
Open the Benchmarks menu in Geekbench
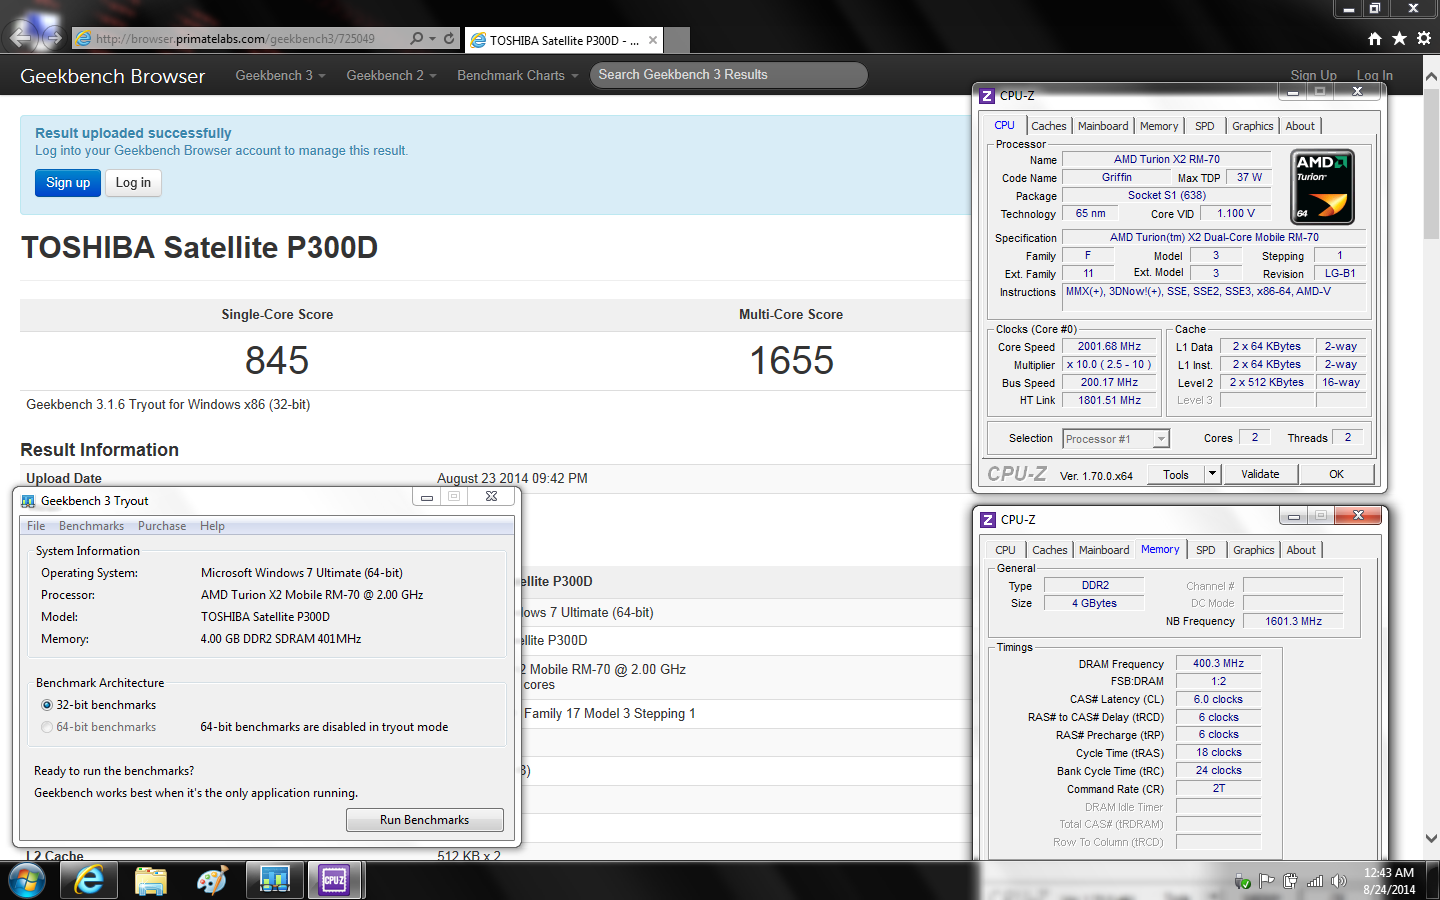[x=91, y=526]
